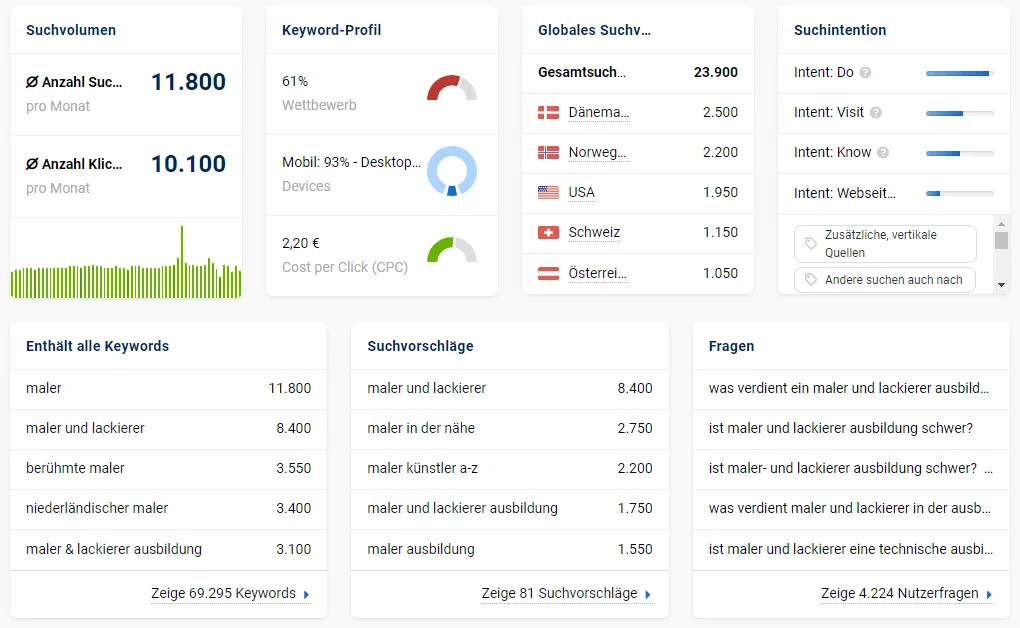
Task: Click the USA flag icon
Action: point(548,193)
